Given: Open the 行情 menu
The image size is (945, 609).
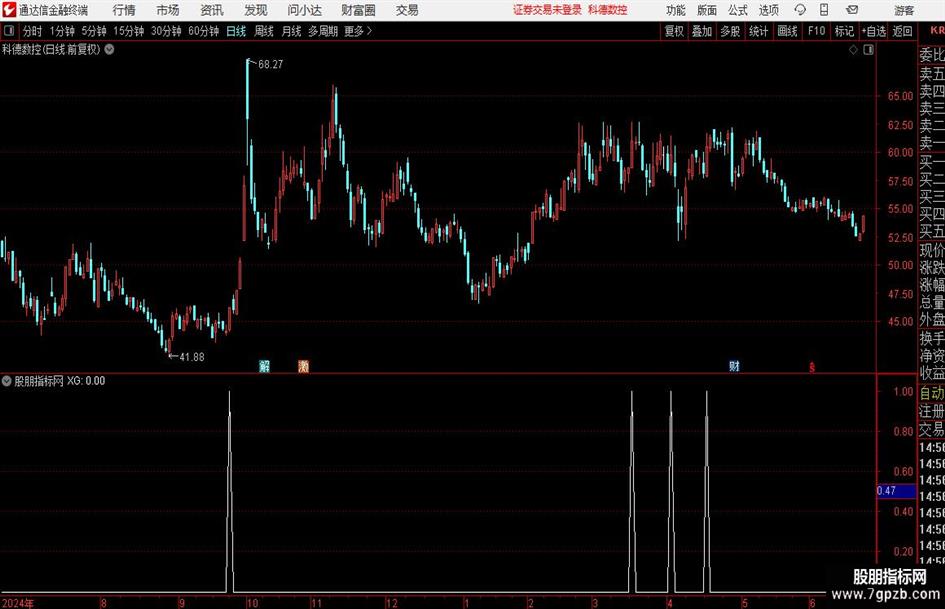Looking at the screenshot, I should click(124, 10).
